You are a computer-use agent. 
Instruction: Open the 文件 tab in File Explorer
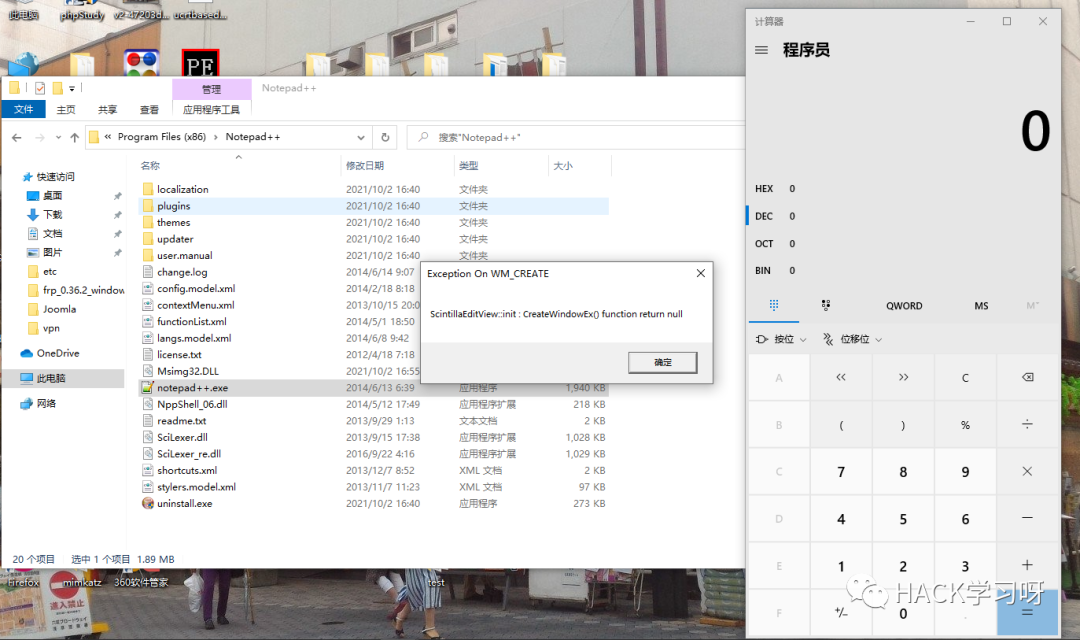point(23,110)
